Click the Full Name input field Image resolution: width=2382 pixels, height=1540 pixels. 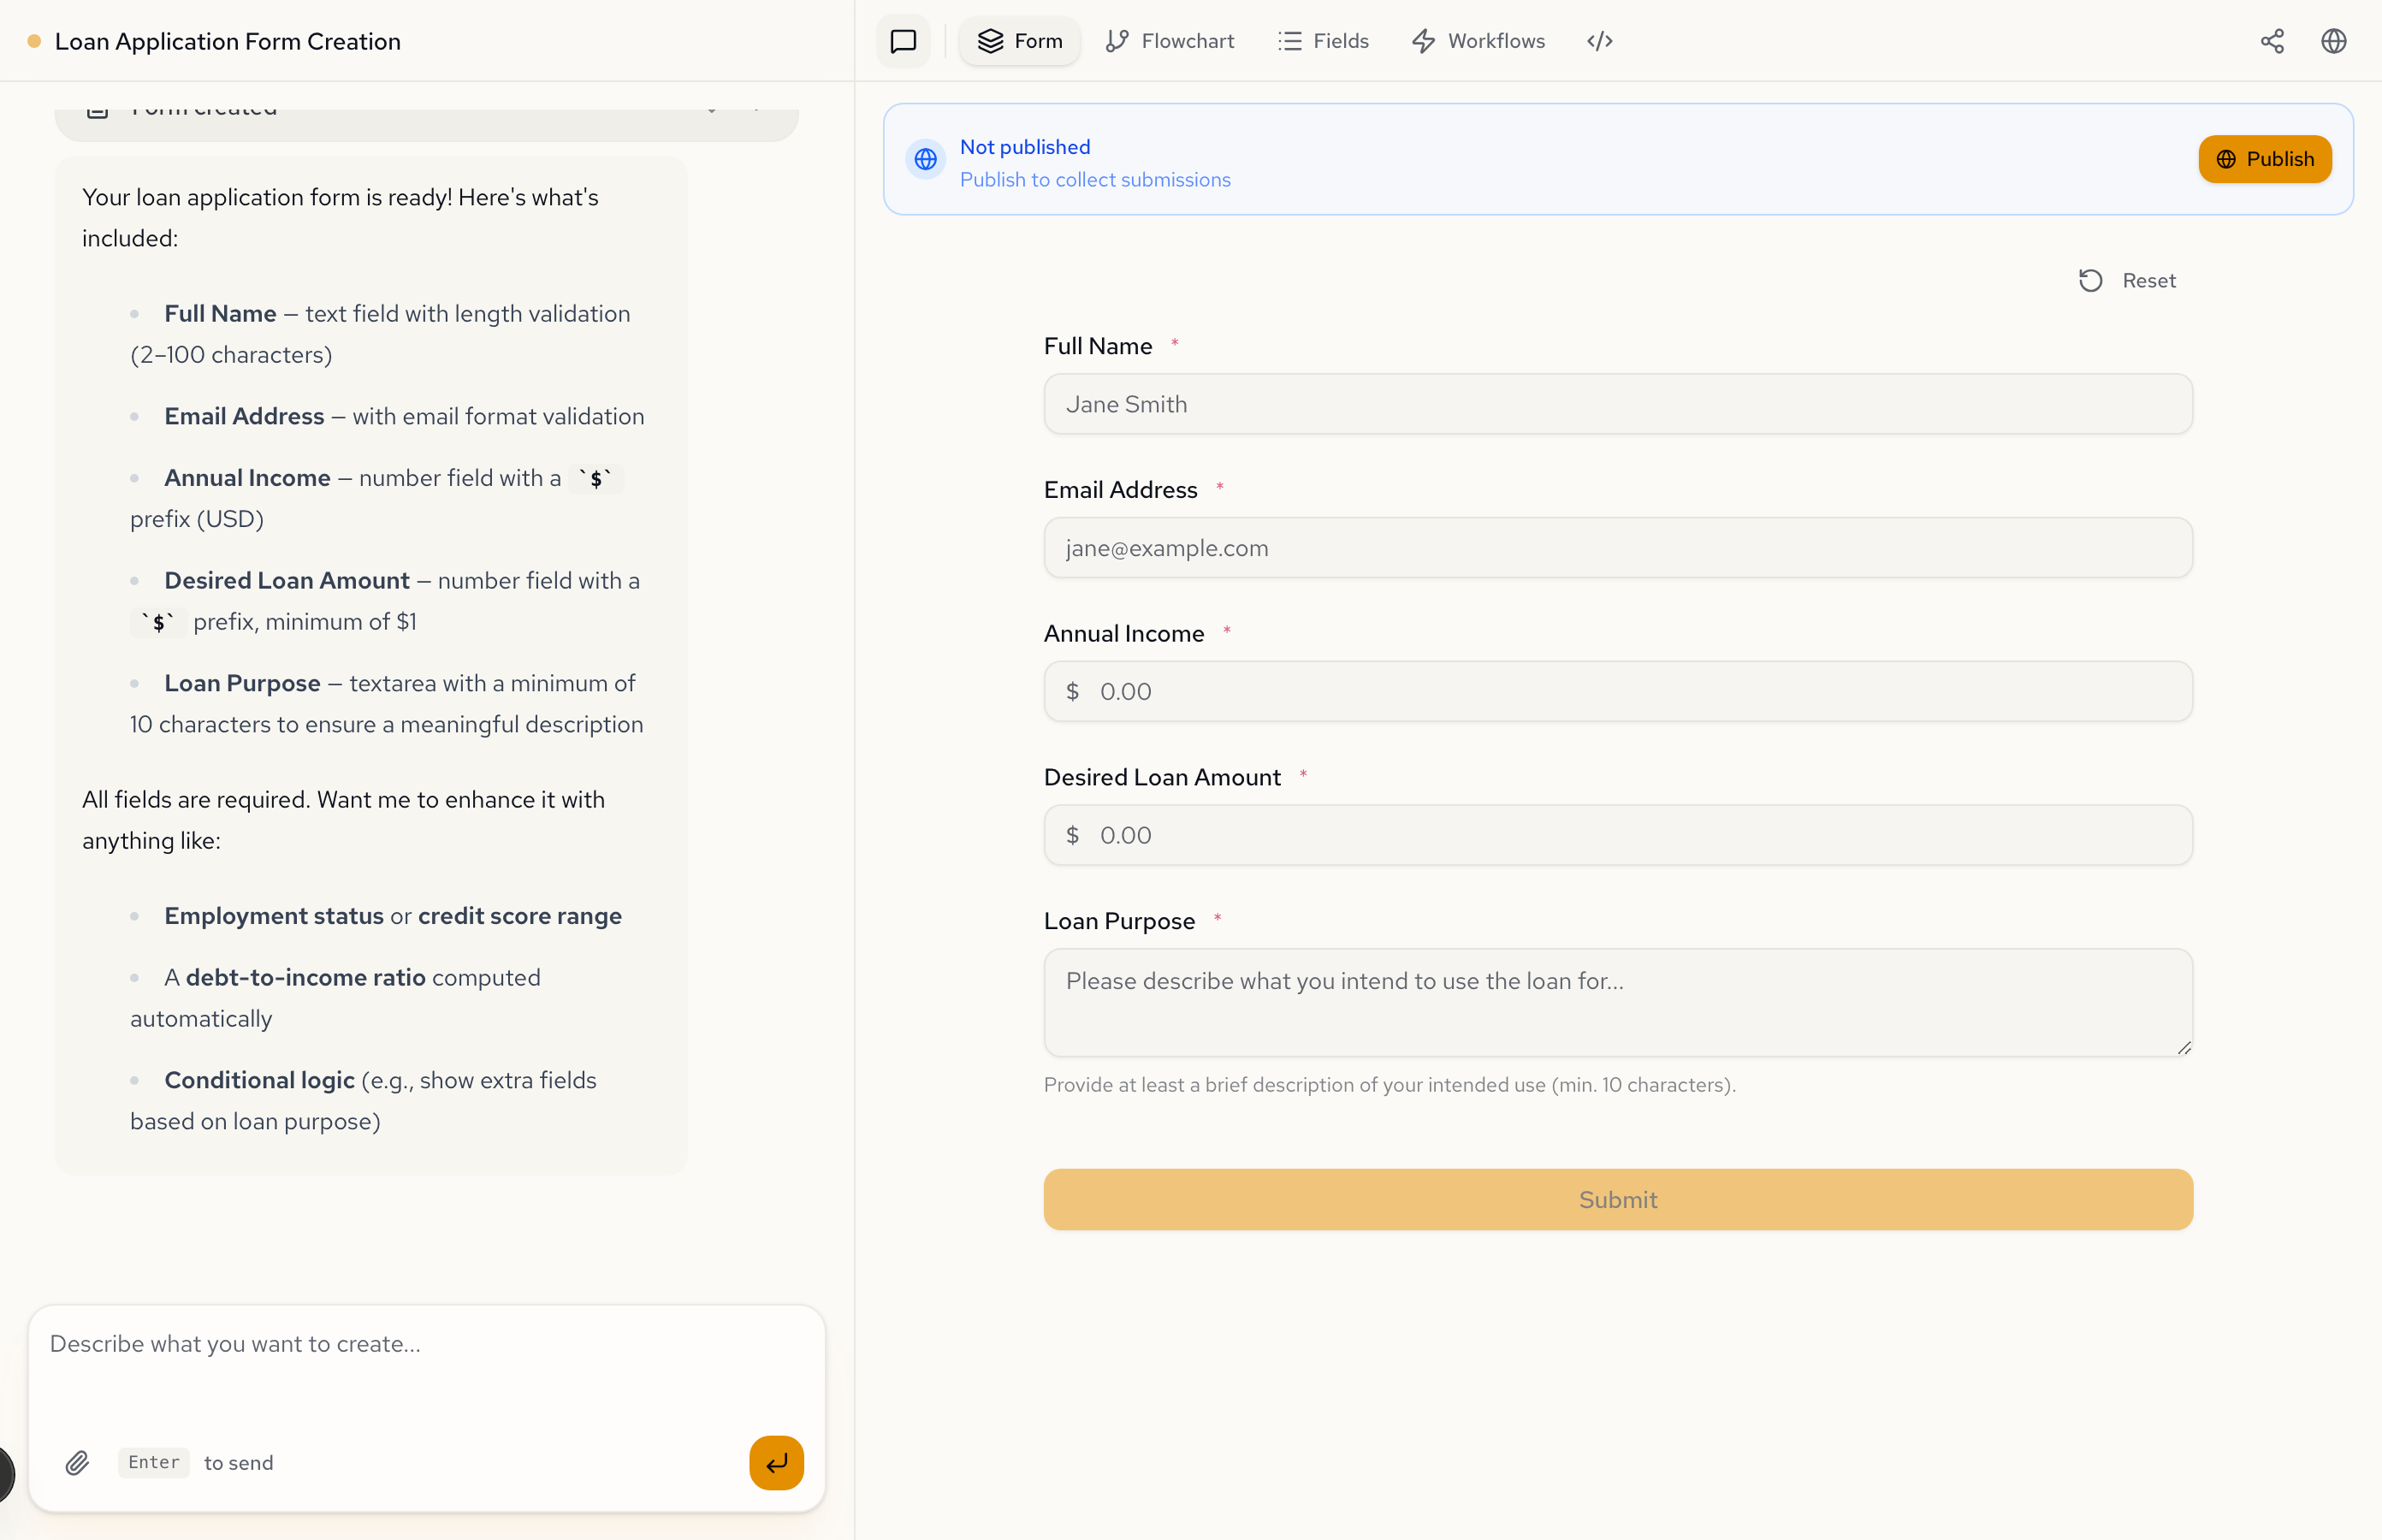(1617, 404)
